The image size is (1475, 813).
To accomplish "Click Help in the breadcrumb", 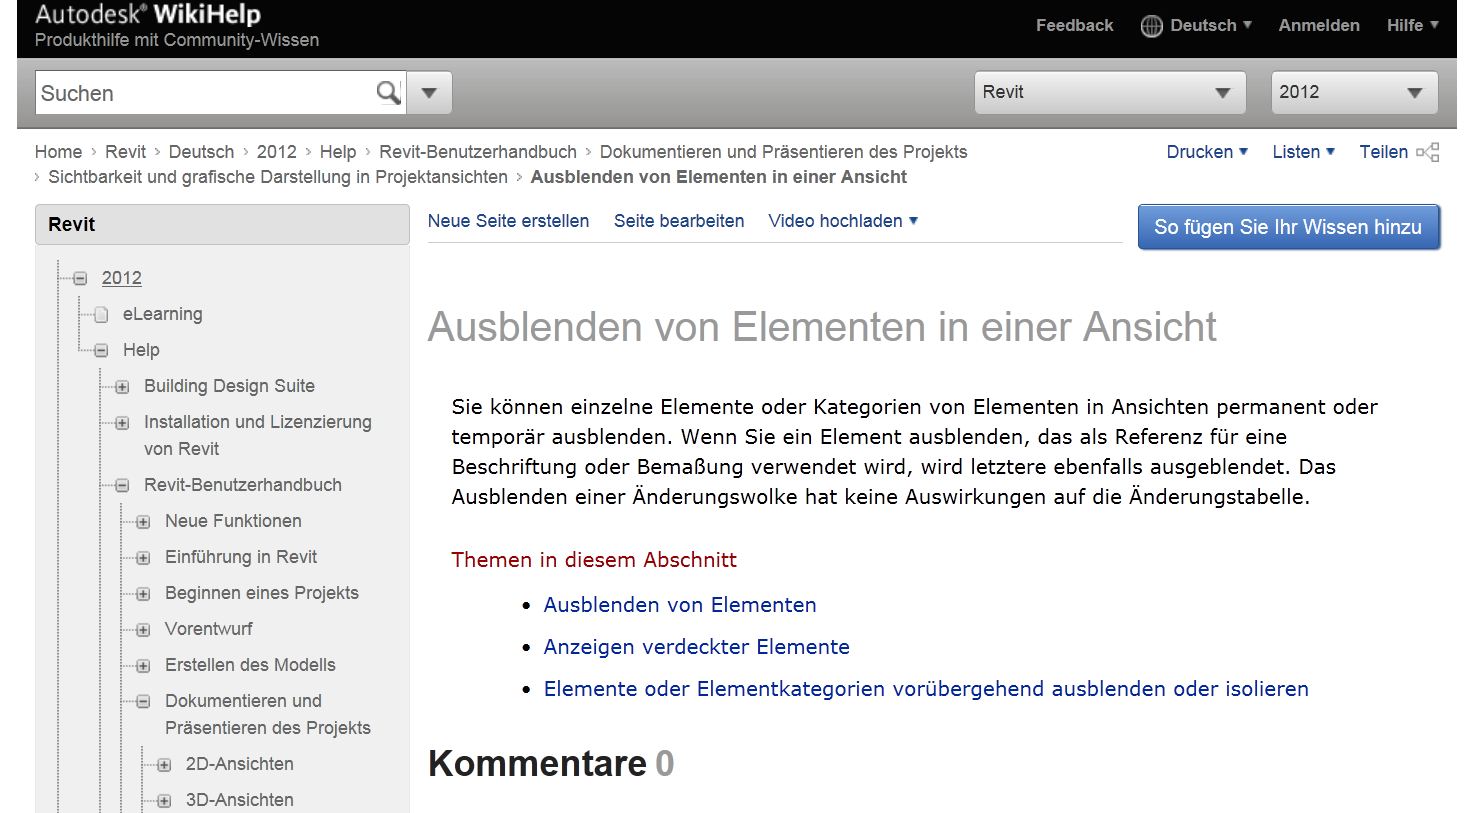I will pyautogui.click(x=338, y=152).
